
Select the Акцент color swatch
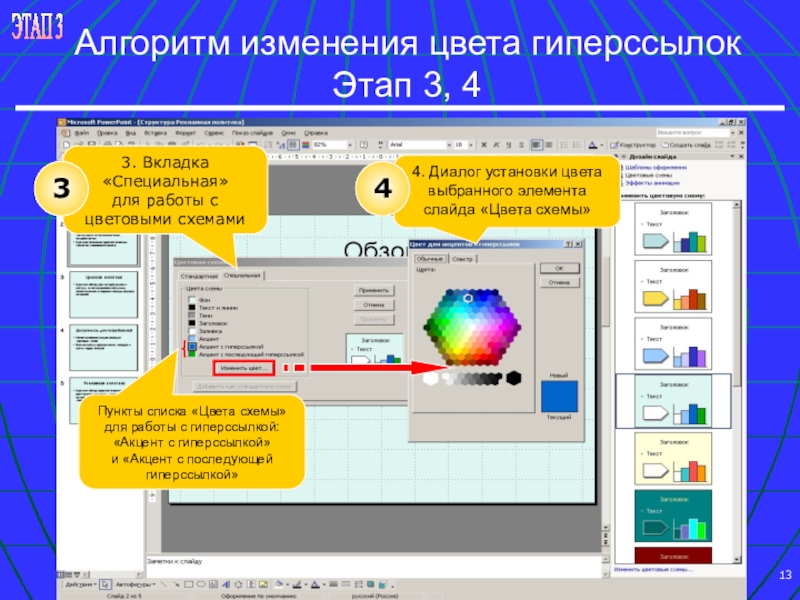click(192, 339)
